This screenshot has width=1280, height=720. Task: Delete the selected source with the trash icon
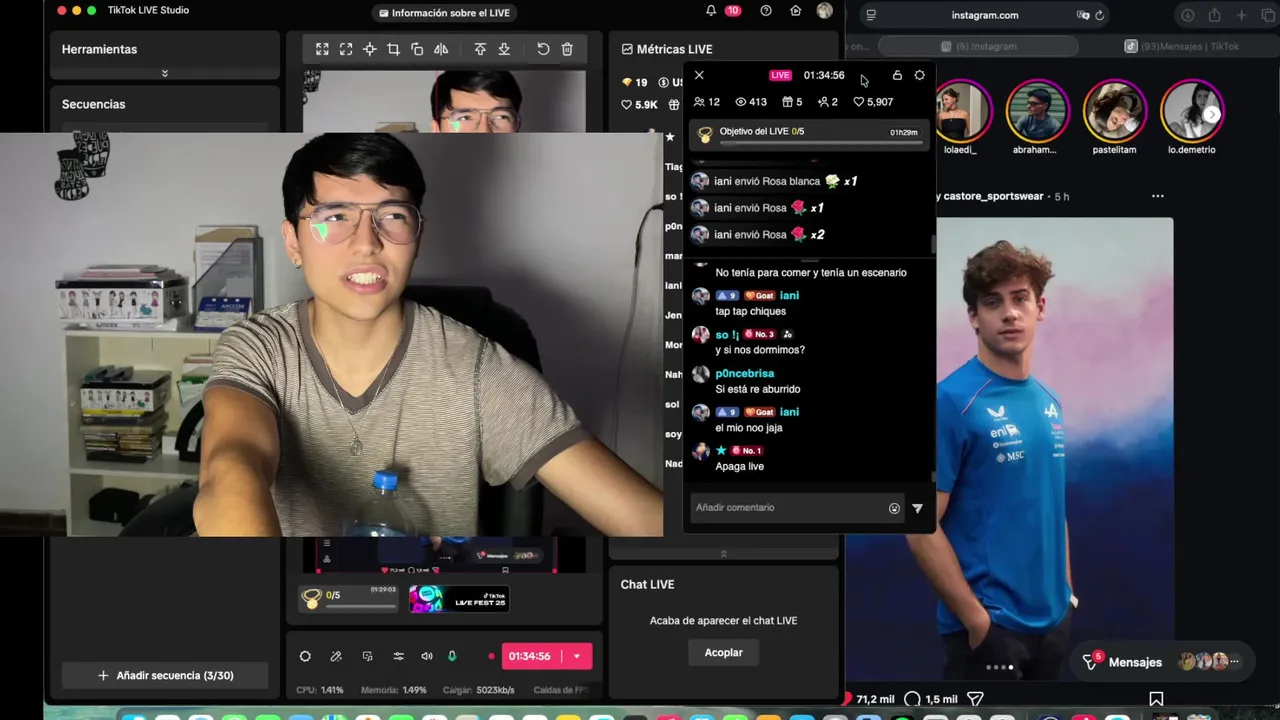[567, 49]
